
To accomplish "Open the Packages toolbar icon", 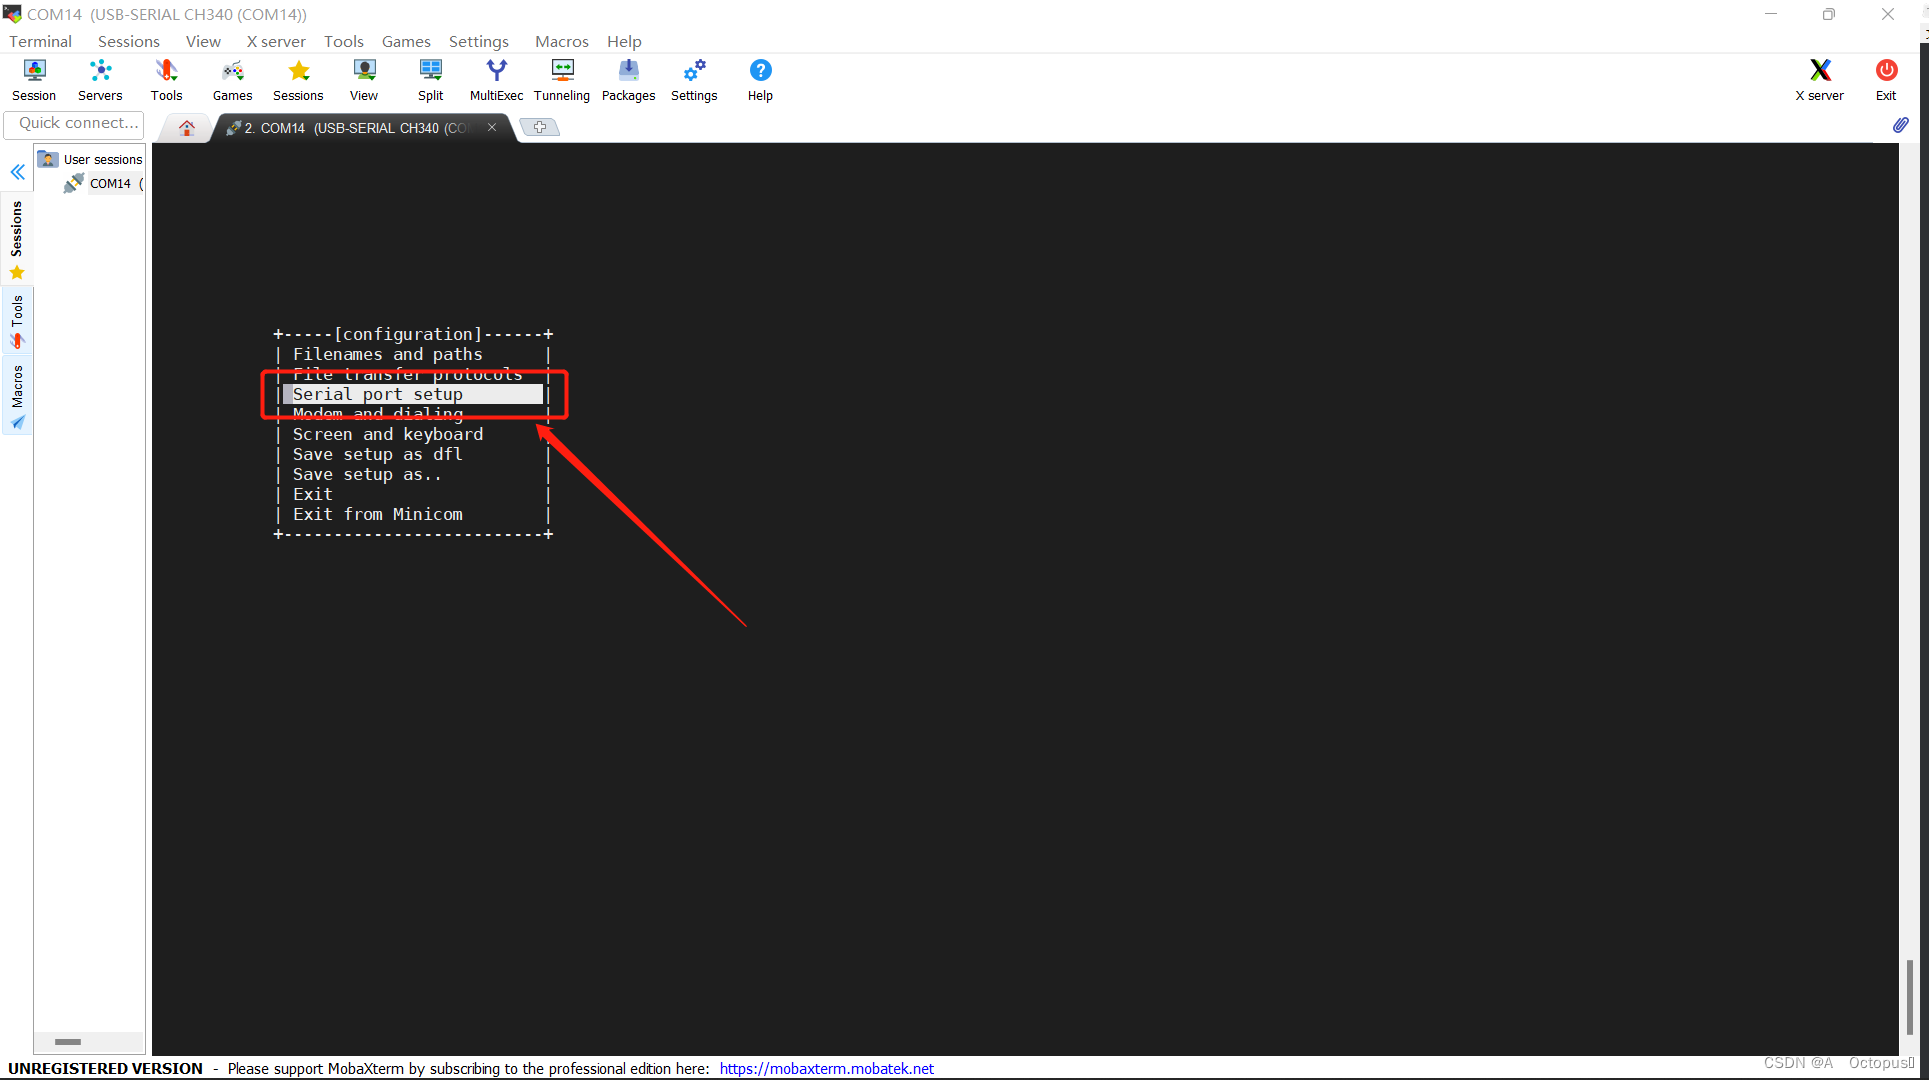I will (x=628, y=80).
